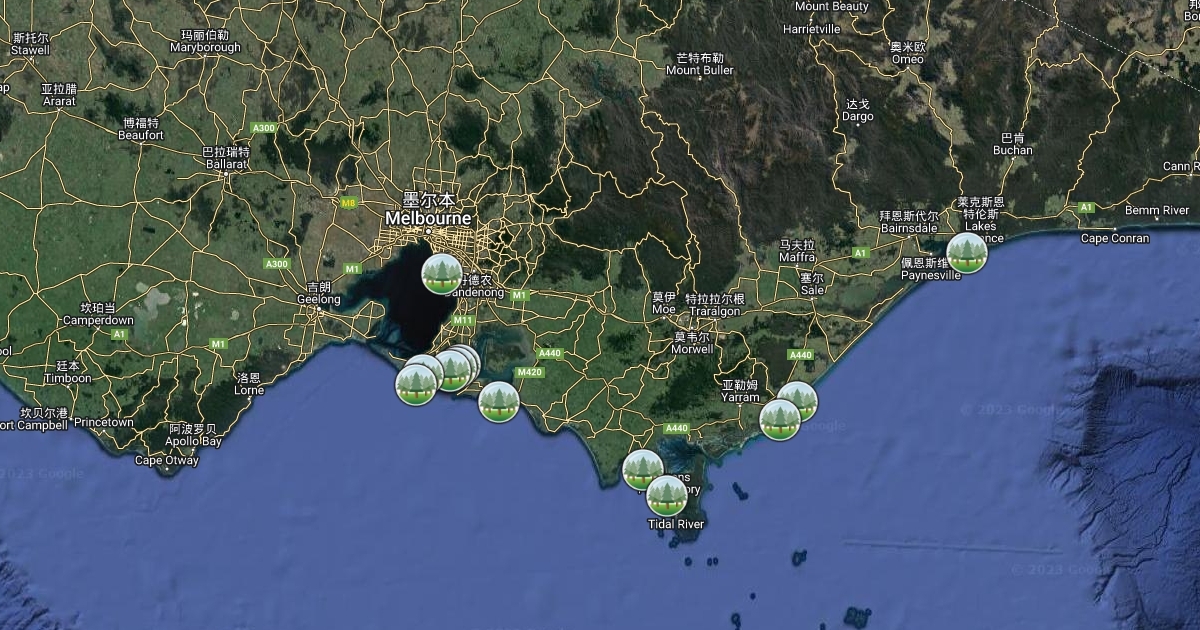
Task: Click the park marker northwest of Tidal River marker
Action: (642, 469)
